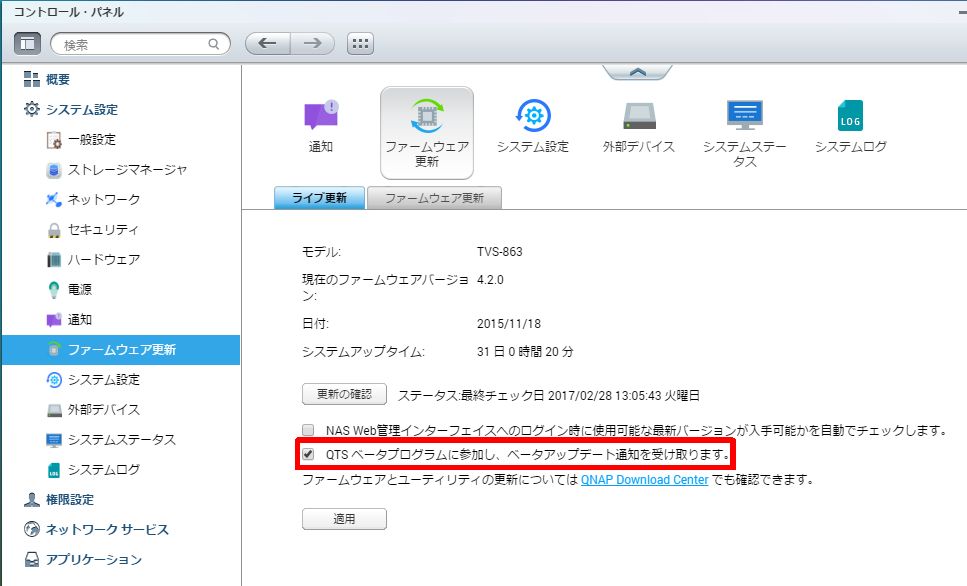This screenshot has height=586, width=967.
Task: Go forward with the right arrow button
Action: (313, 43)
